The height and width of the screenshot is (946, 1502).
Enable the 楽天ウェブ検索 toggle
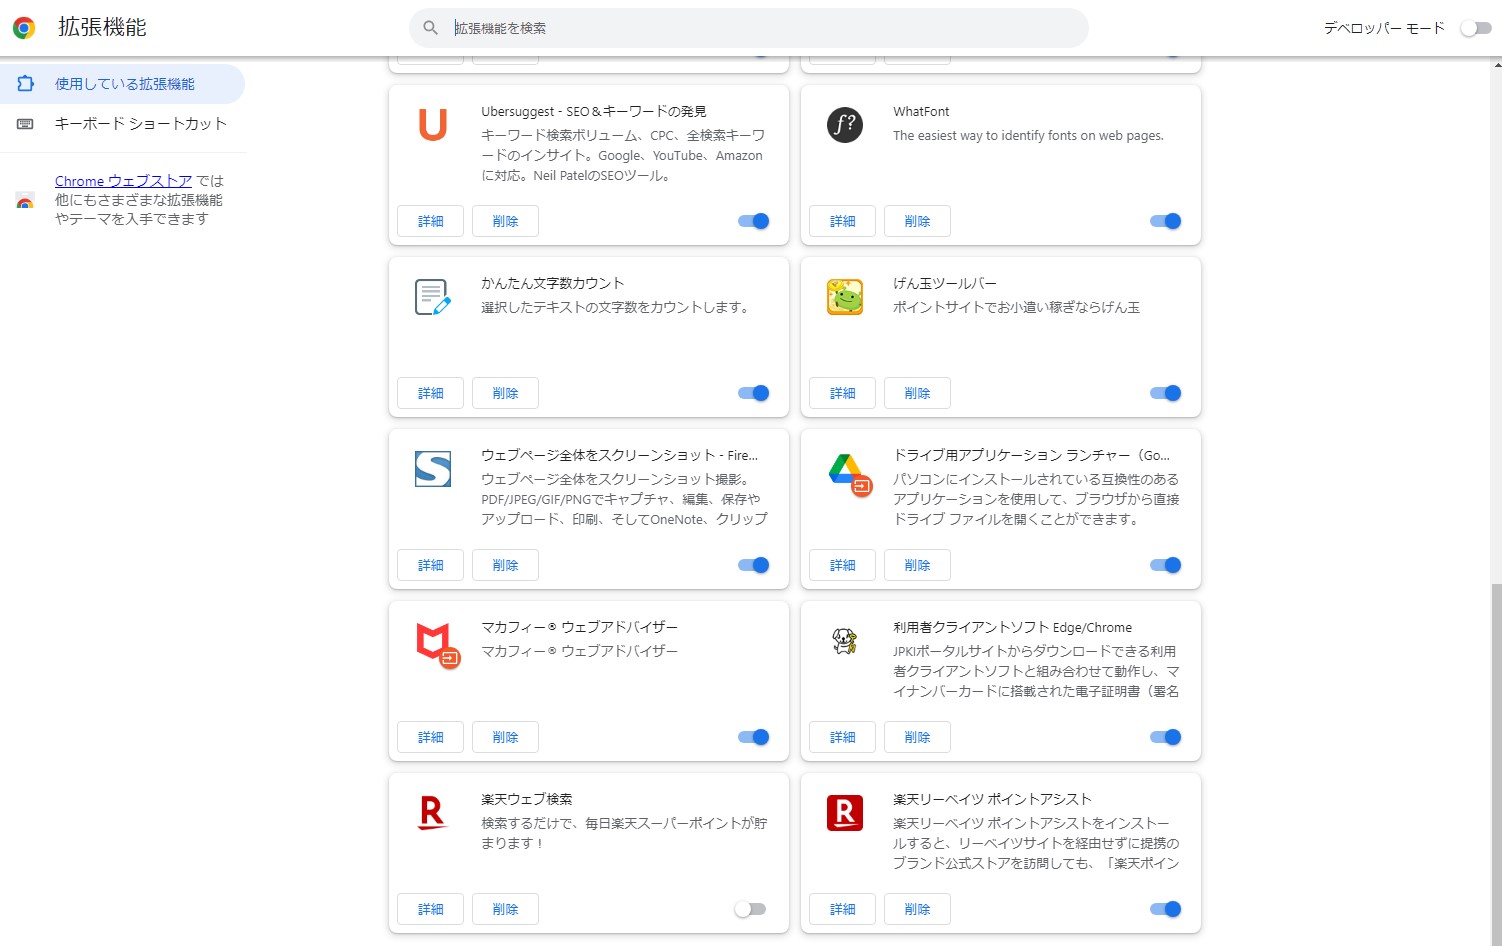[750, 909]
